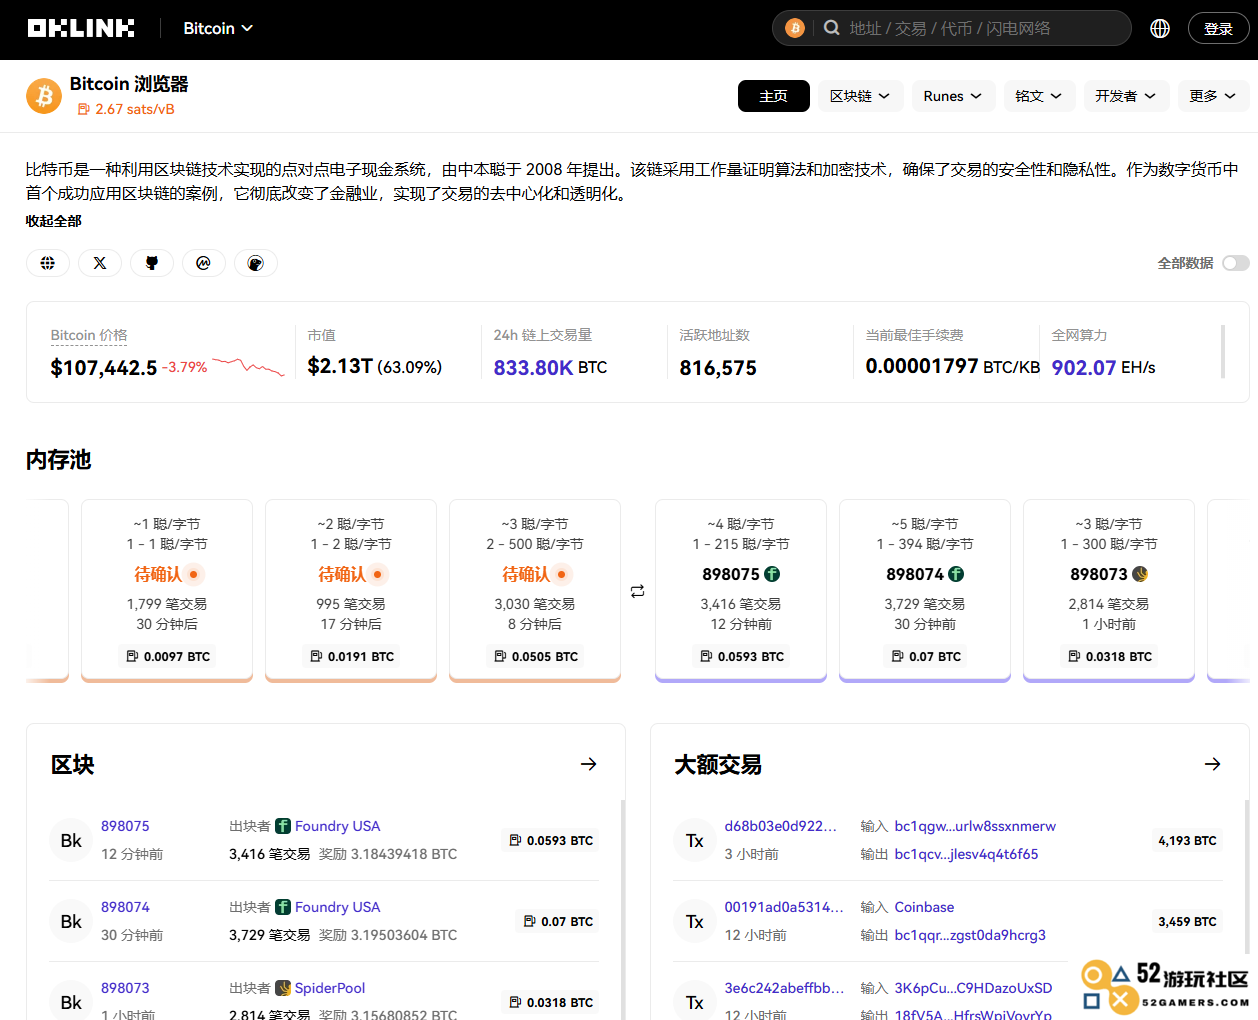Open input address 3K6pCu...C9HDazoUxSD
Image resolution: width=1258 pixels, height=1020 pixels.
[974, 988]
